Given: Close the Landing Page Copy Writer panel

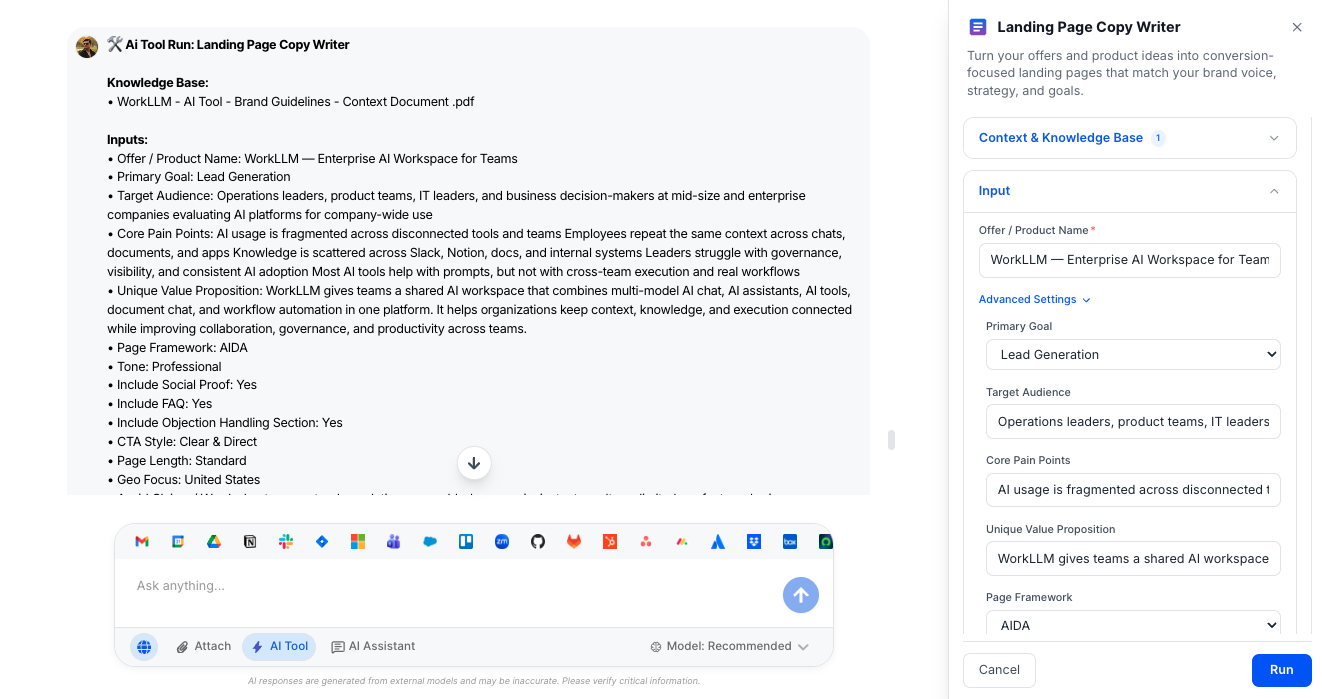Looking at the screenshot, I should 1297,27.
